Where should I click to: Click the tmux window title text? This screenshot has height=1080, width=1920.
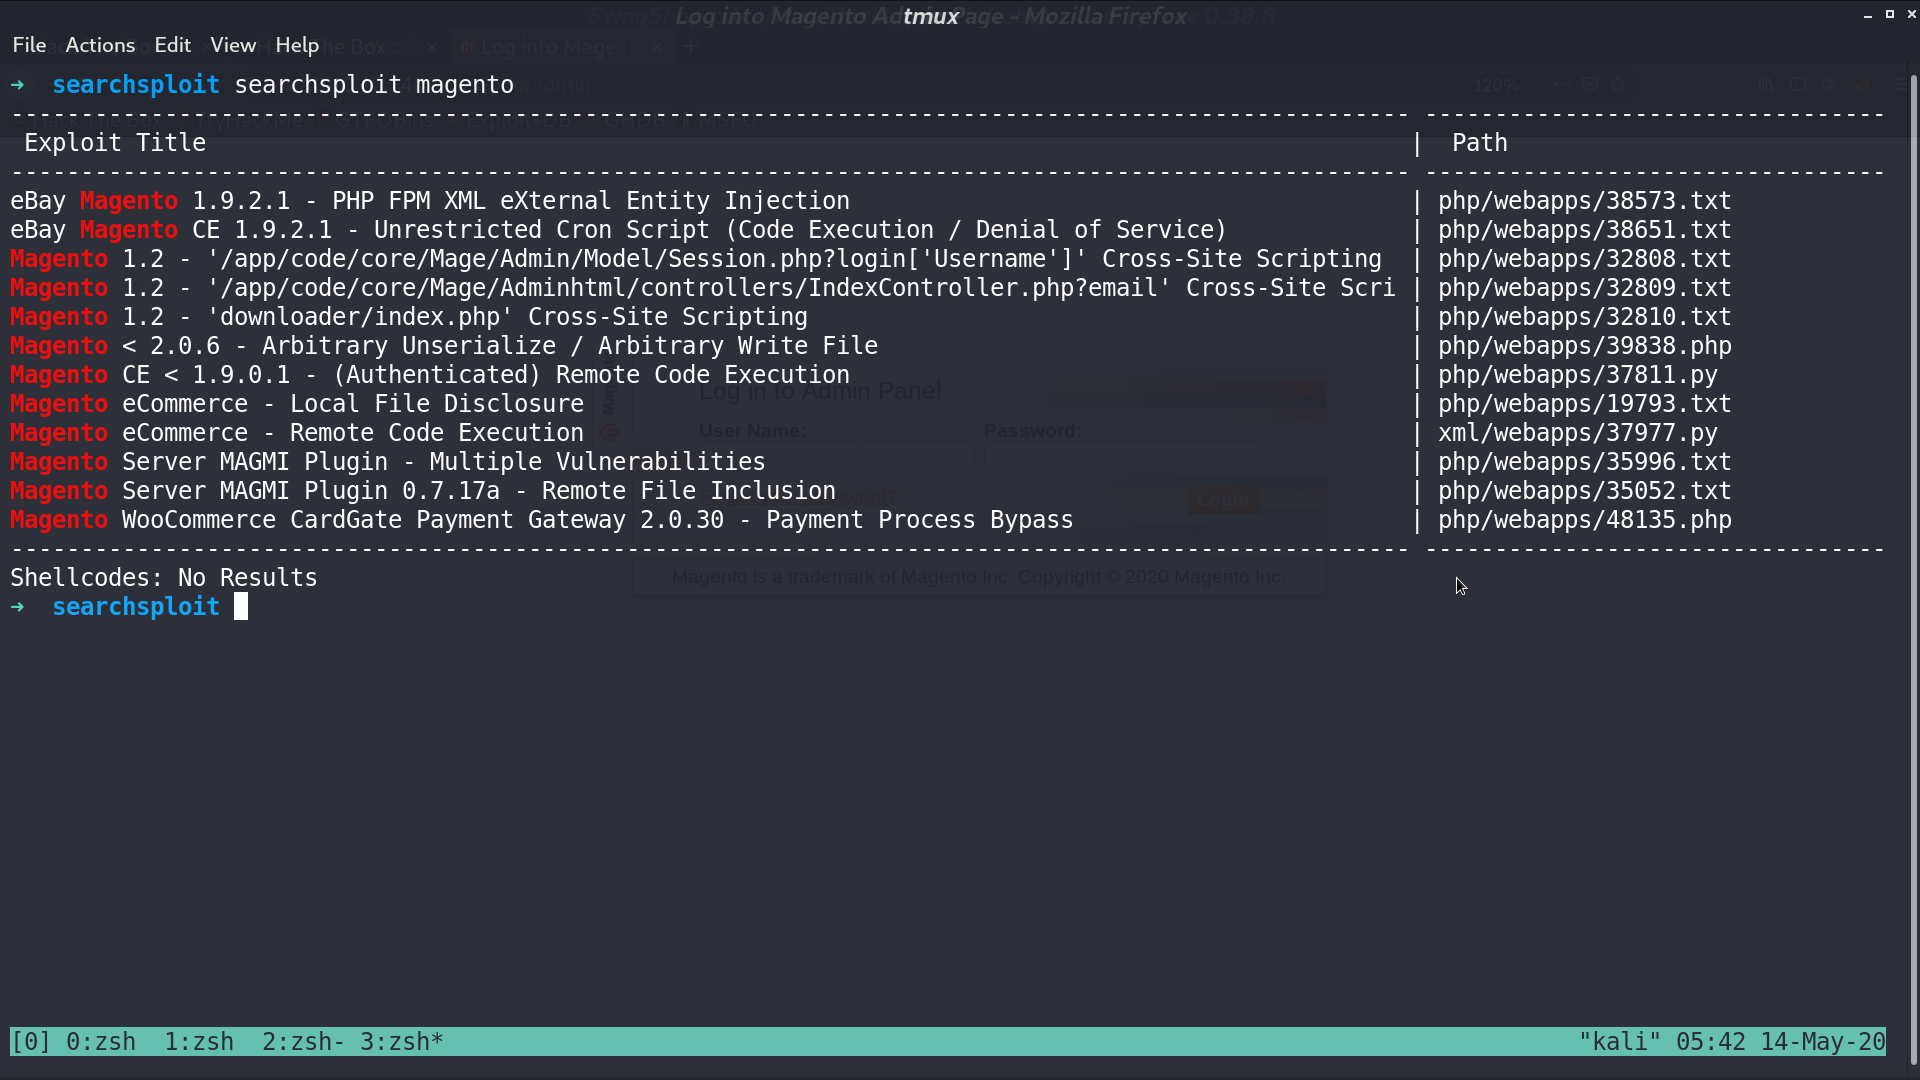click(931, 16)
